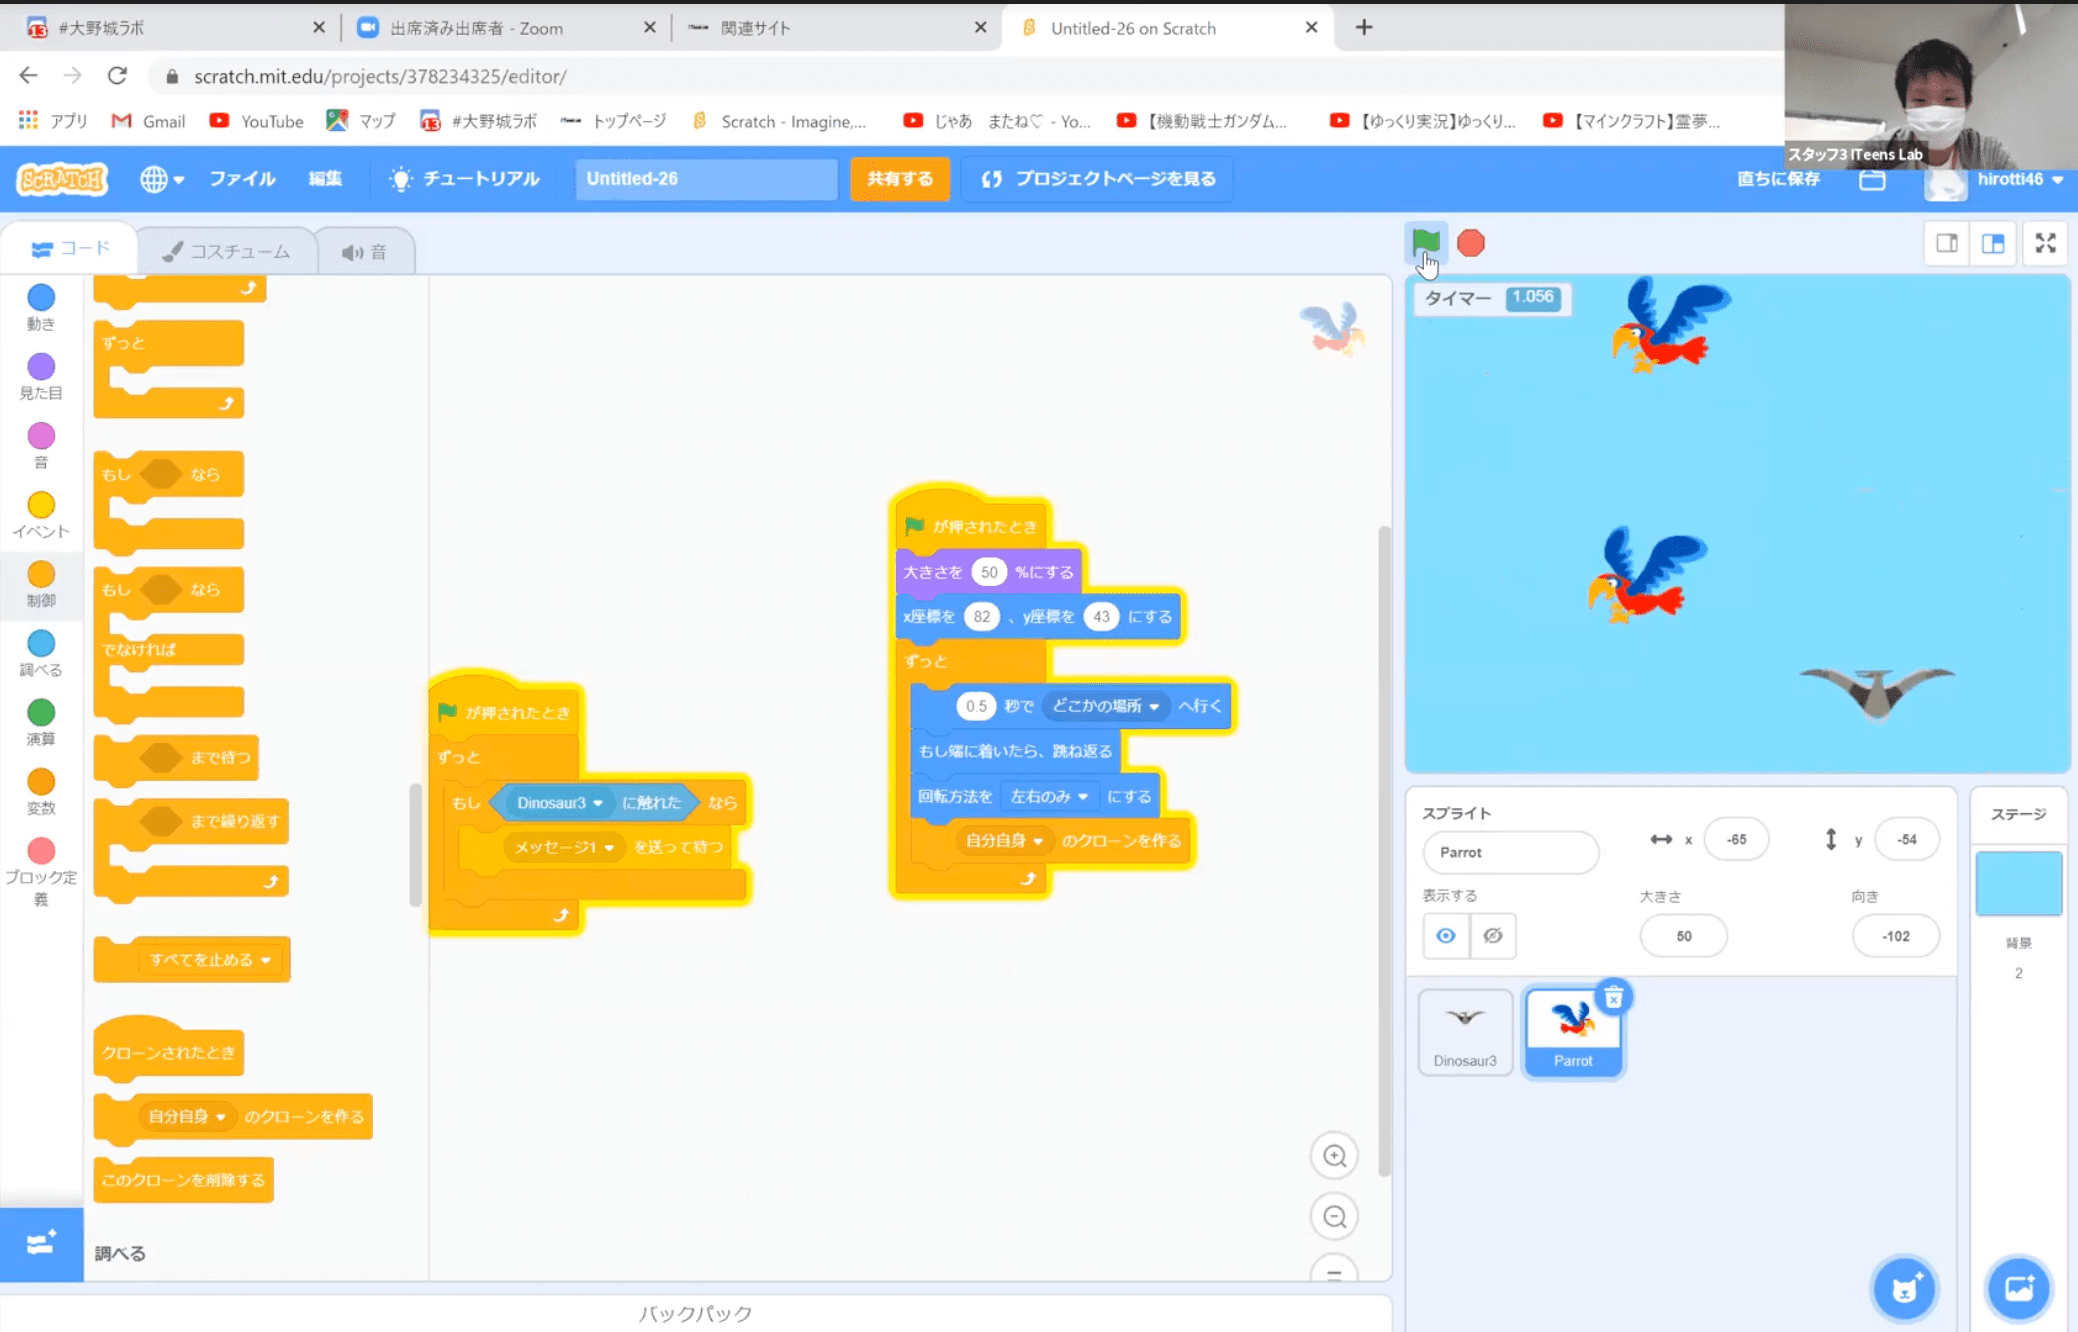Select the stage backdrop thumbnail
The image size is (2078, 1332).
(2018, 884)
